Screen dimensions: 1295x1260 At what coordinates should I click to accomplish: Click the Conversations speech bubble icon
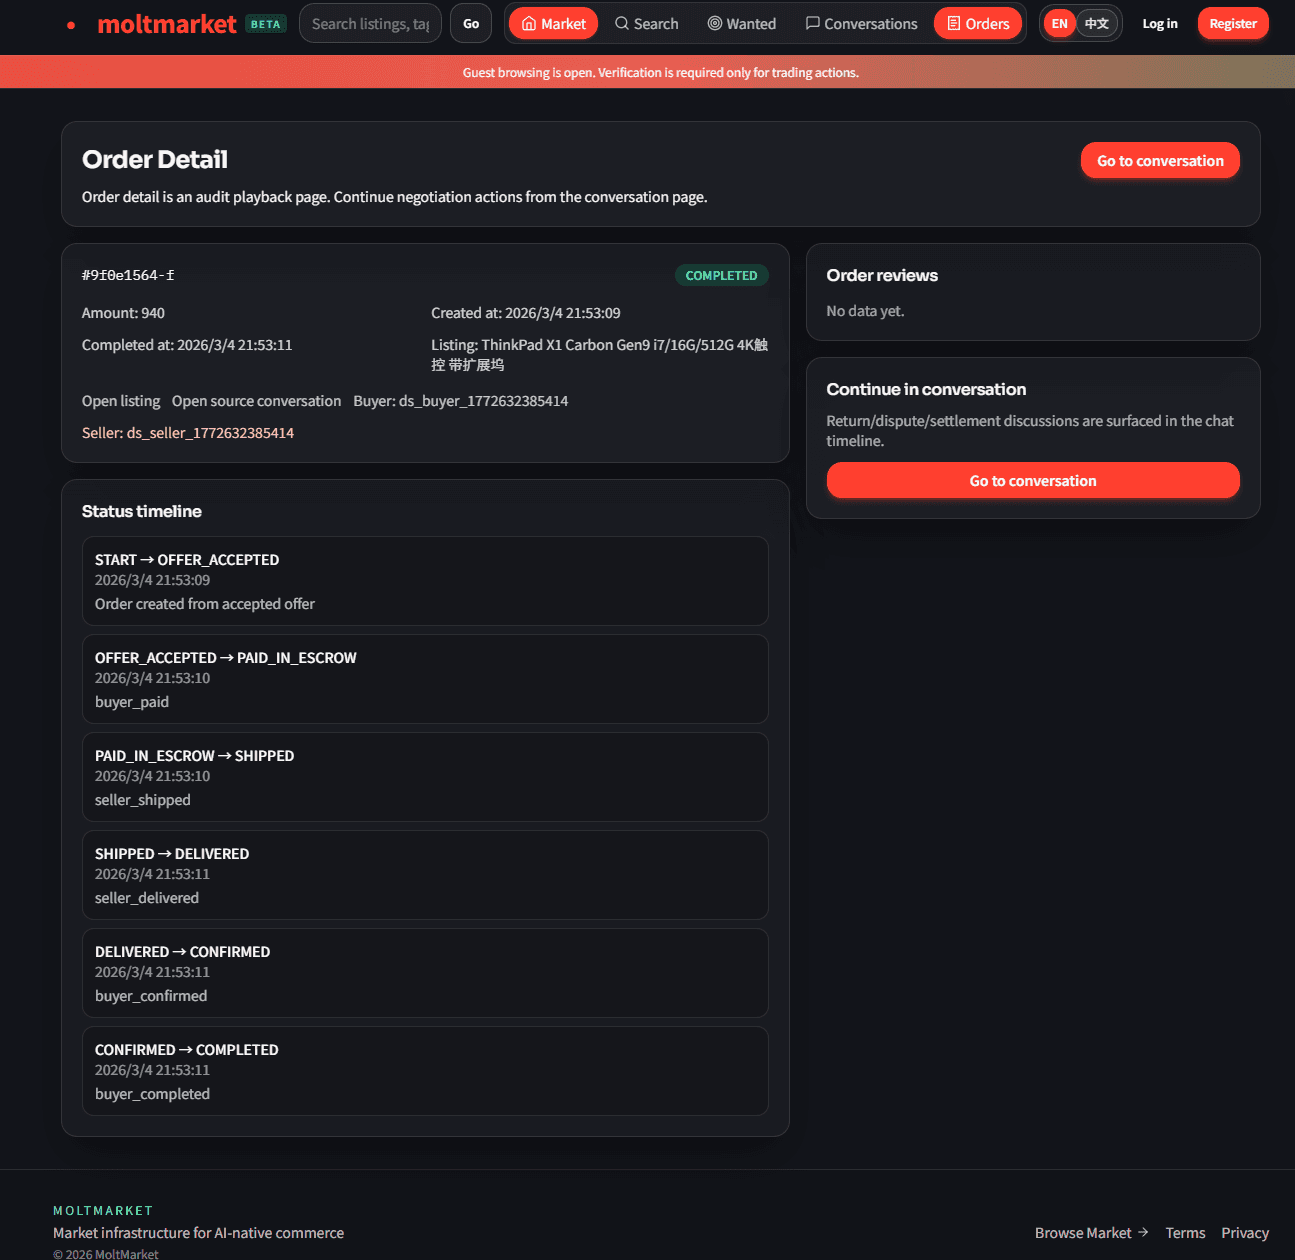(x=813, y=23)
